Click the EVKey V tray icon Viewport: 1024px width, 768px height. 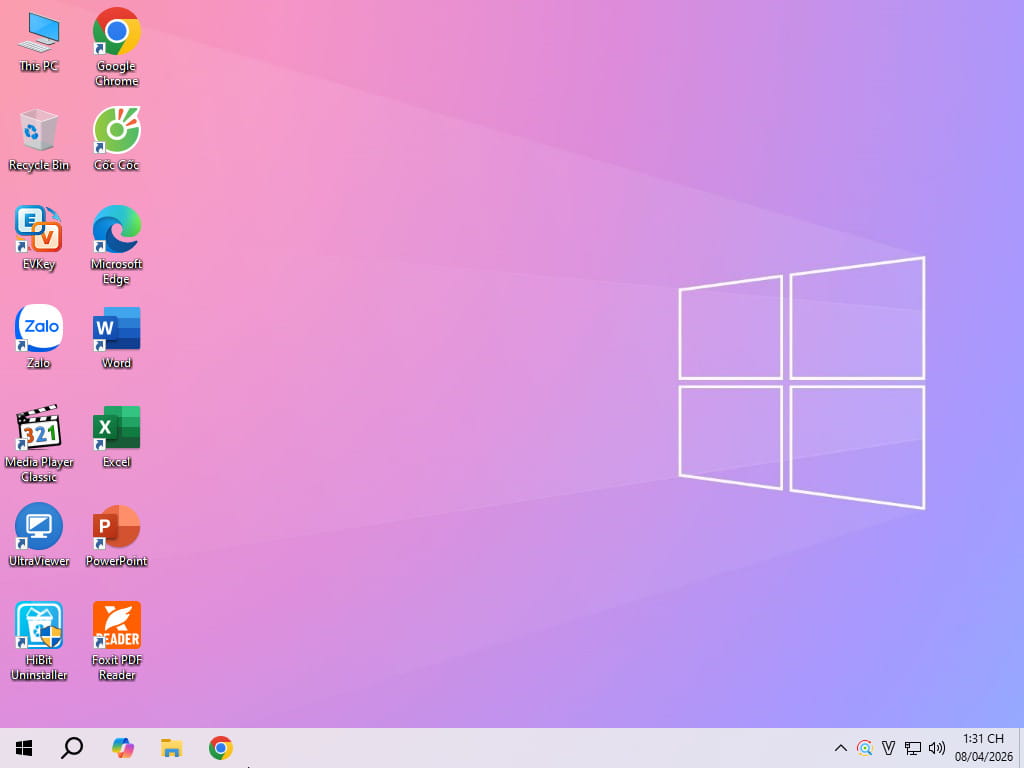tap(888, 748)
